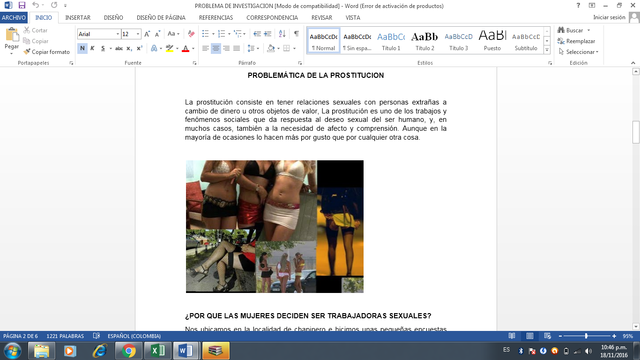Apply the Sin espaciado style

coord(357,40)
